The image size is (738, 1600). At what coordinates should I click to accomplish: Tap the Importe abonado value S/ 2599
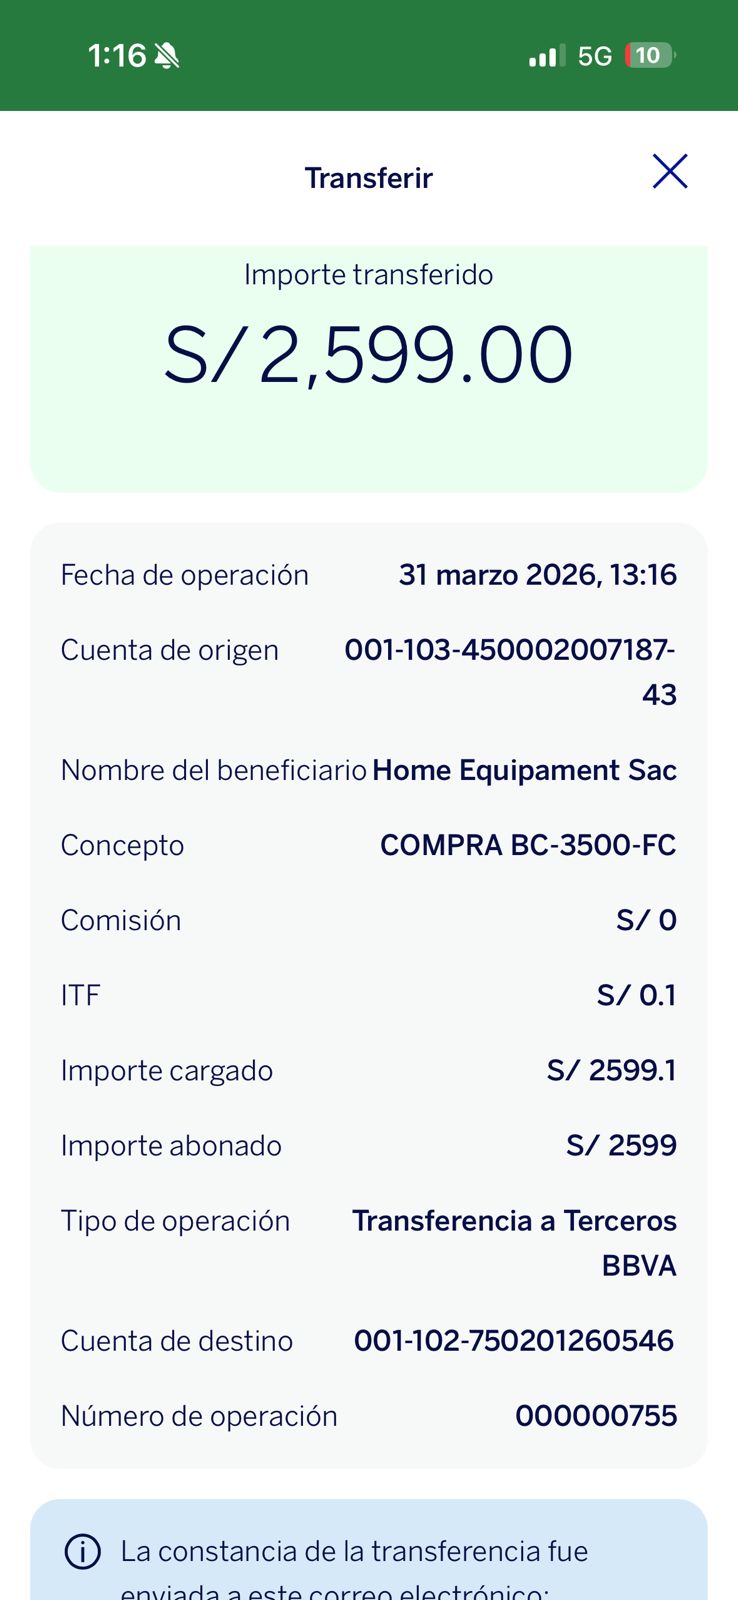621,1145
